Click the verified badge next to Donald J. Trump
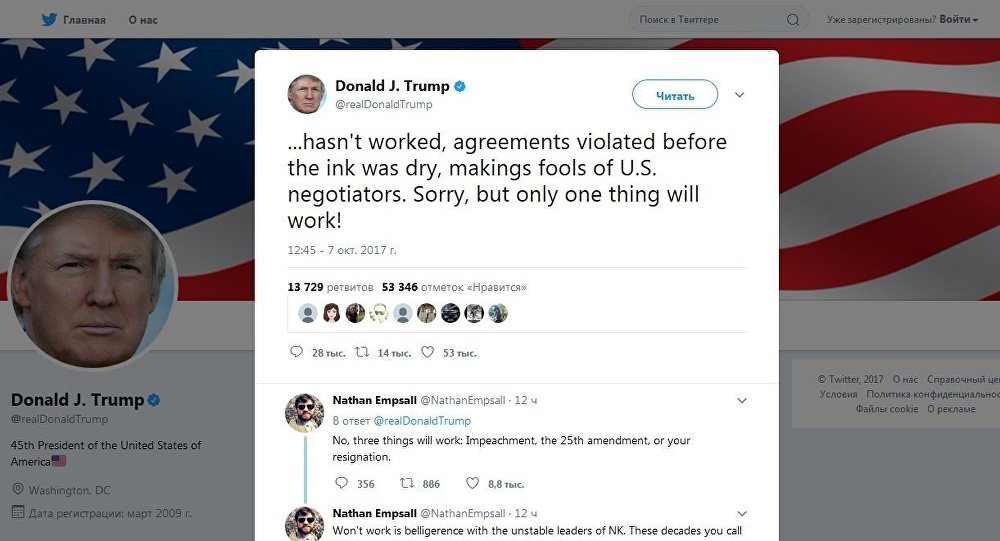The width and height of the screenshot is (1000, 541). click(x=459, y=86)
